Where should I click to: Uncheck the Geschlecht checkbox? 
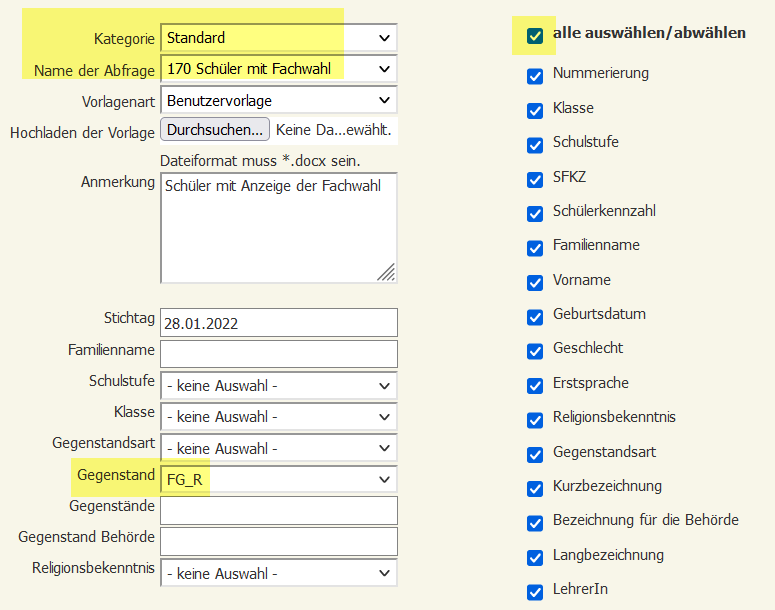click(x=535, y=351)
